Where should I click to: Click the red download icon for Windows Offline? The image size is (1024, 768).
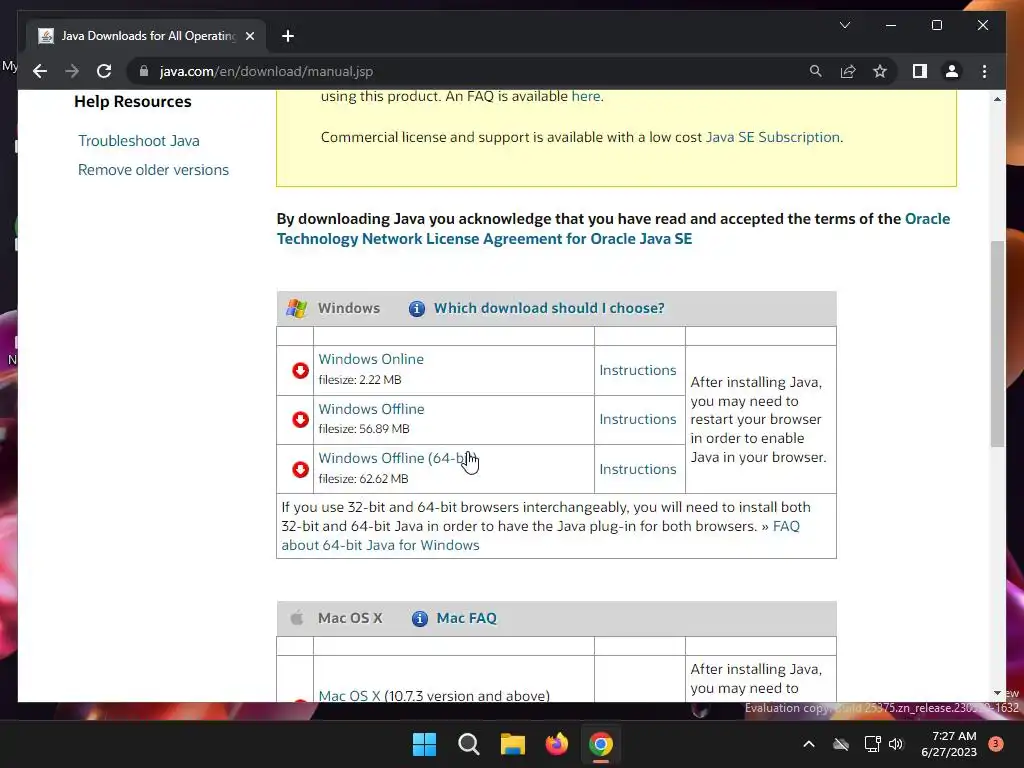300,419
